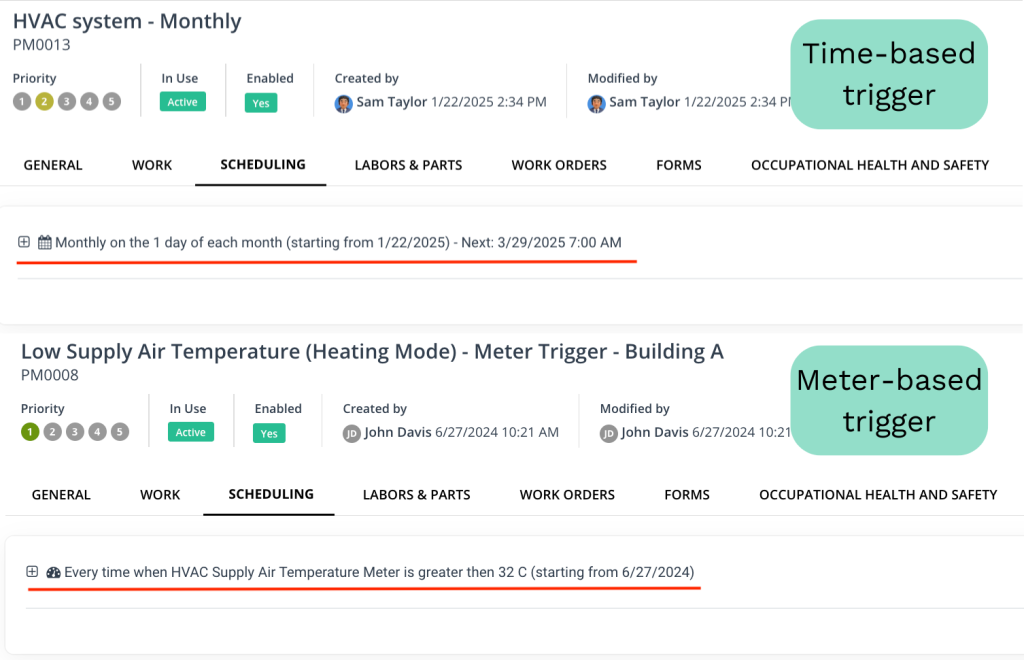Toggle the Enabled Yes badge for PM0008
Screen dimensions: 1024x660
coord(268,433)
